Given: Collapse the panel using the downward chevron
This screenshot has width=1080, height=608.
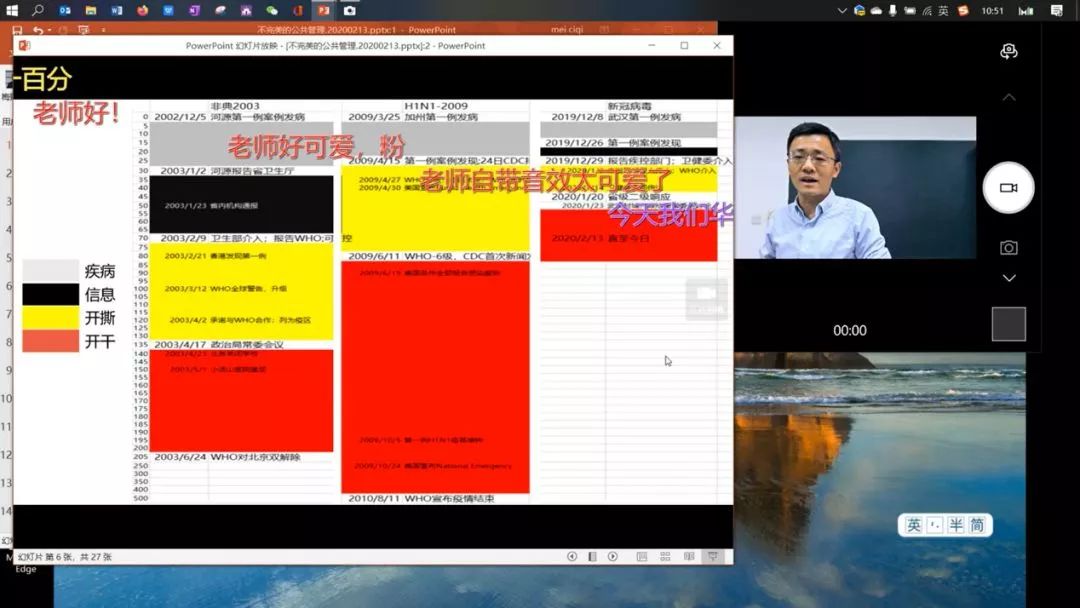Looking at the screenshot, I should [1007, 280].
